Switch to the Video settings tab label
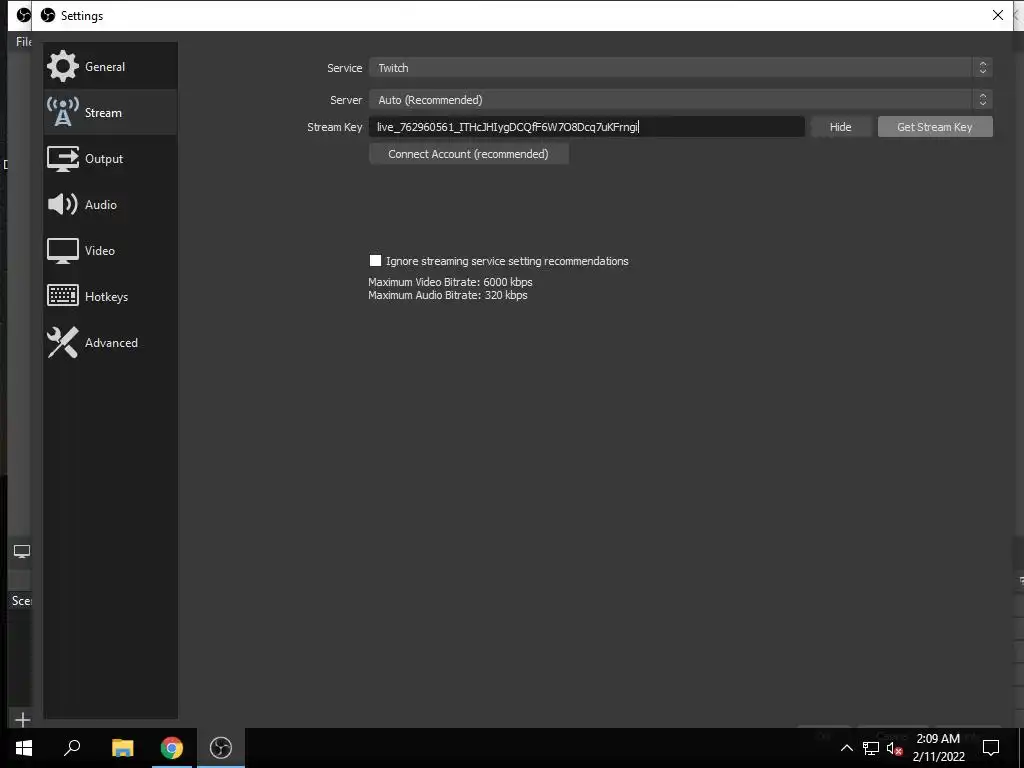 (x=100, y=251)
